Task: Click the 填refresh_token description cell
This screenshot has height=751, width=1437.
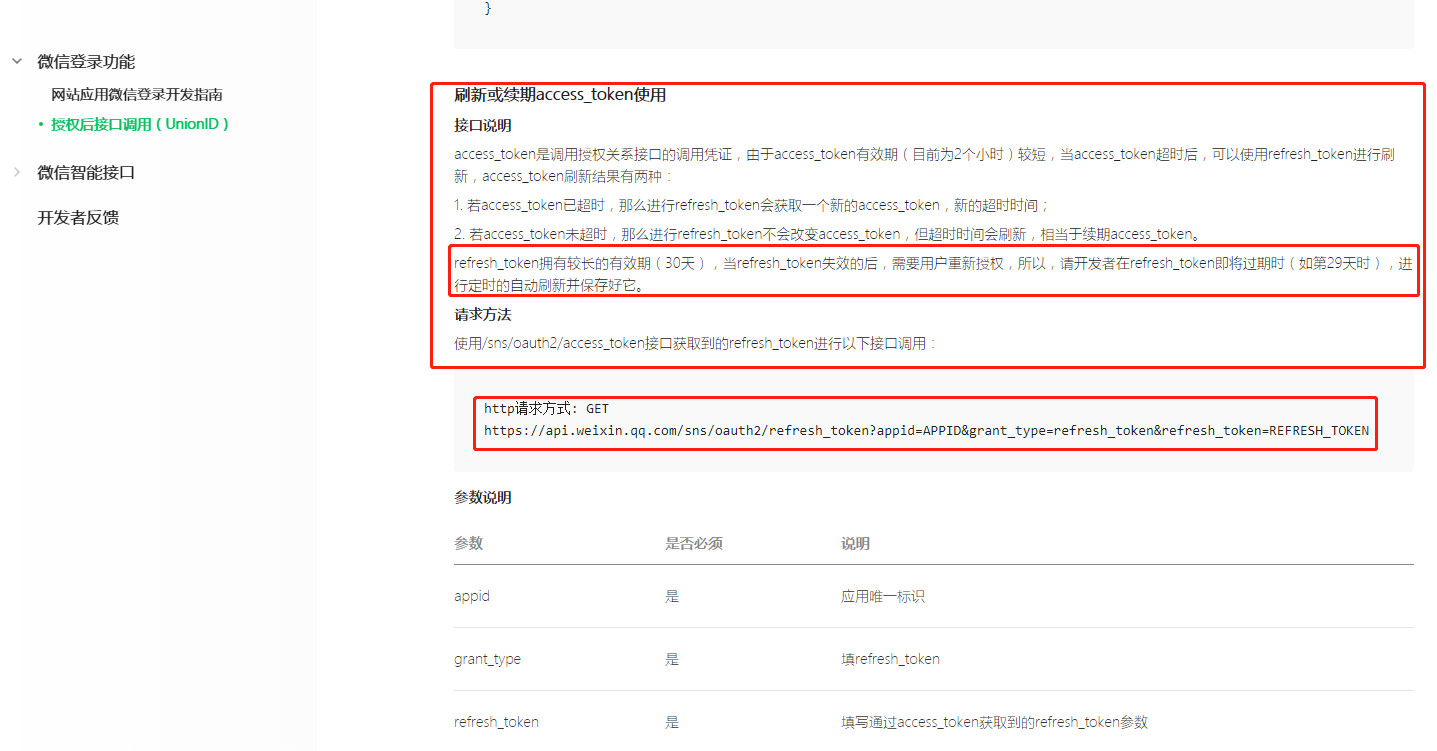Action: [x=890, y=659]
